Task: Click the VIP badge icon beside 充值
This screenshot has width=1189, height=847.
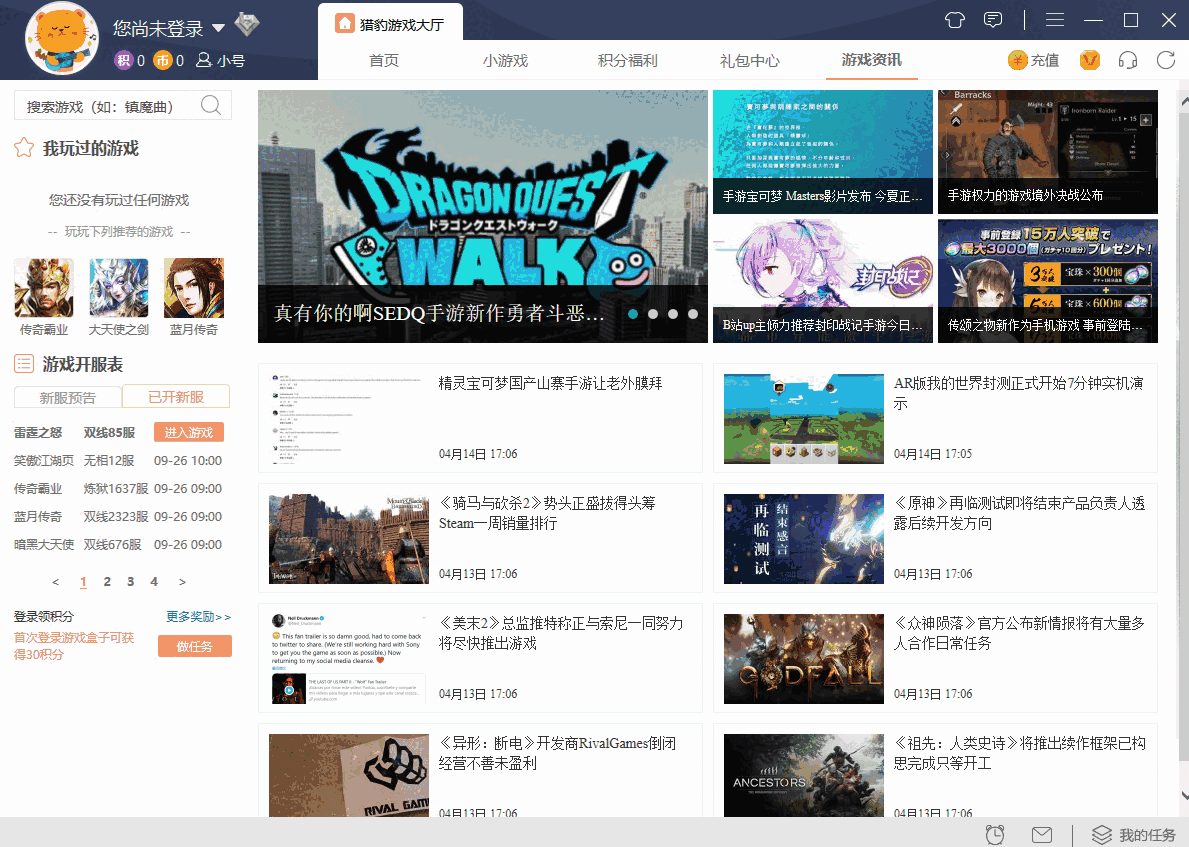Action: coord(1090,60)
